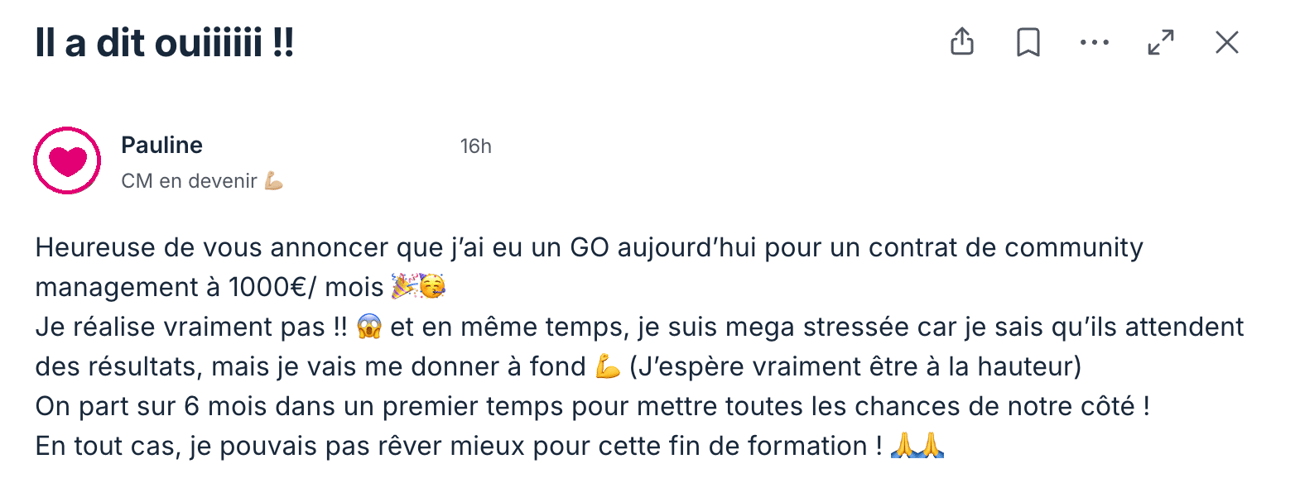1300x483 pixels.
Task: Close the post dialog
Action: tap(1227, 42)
